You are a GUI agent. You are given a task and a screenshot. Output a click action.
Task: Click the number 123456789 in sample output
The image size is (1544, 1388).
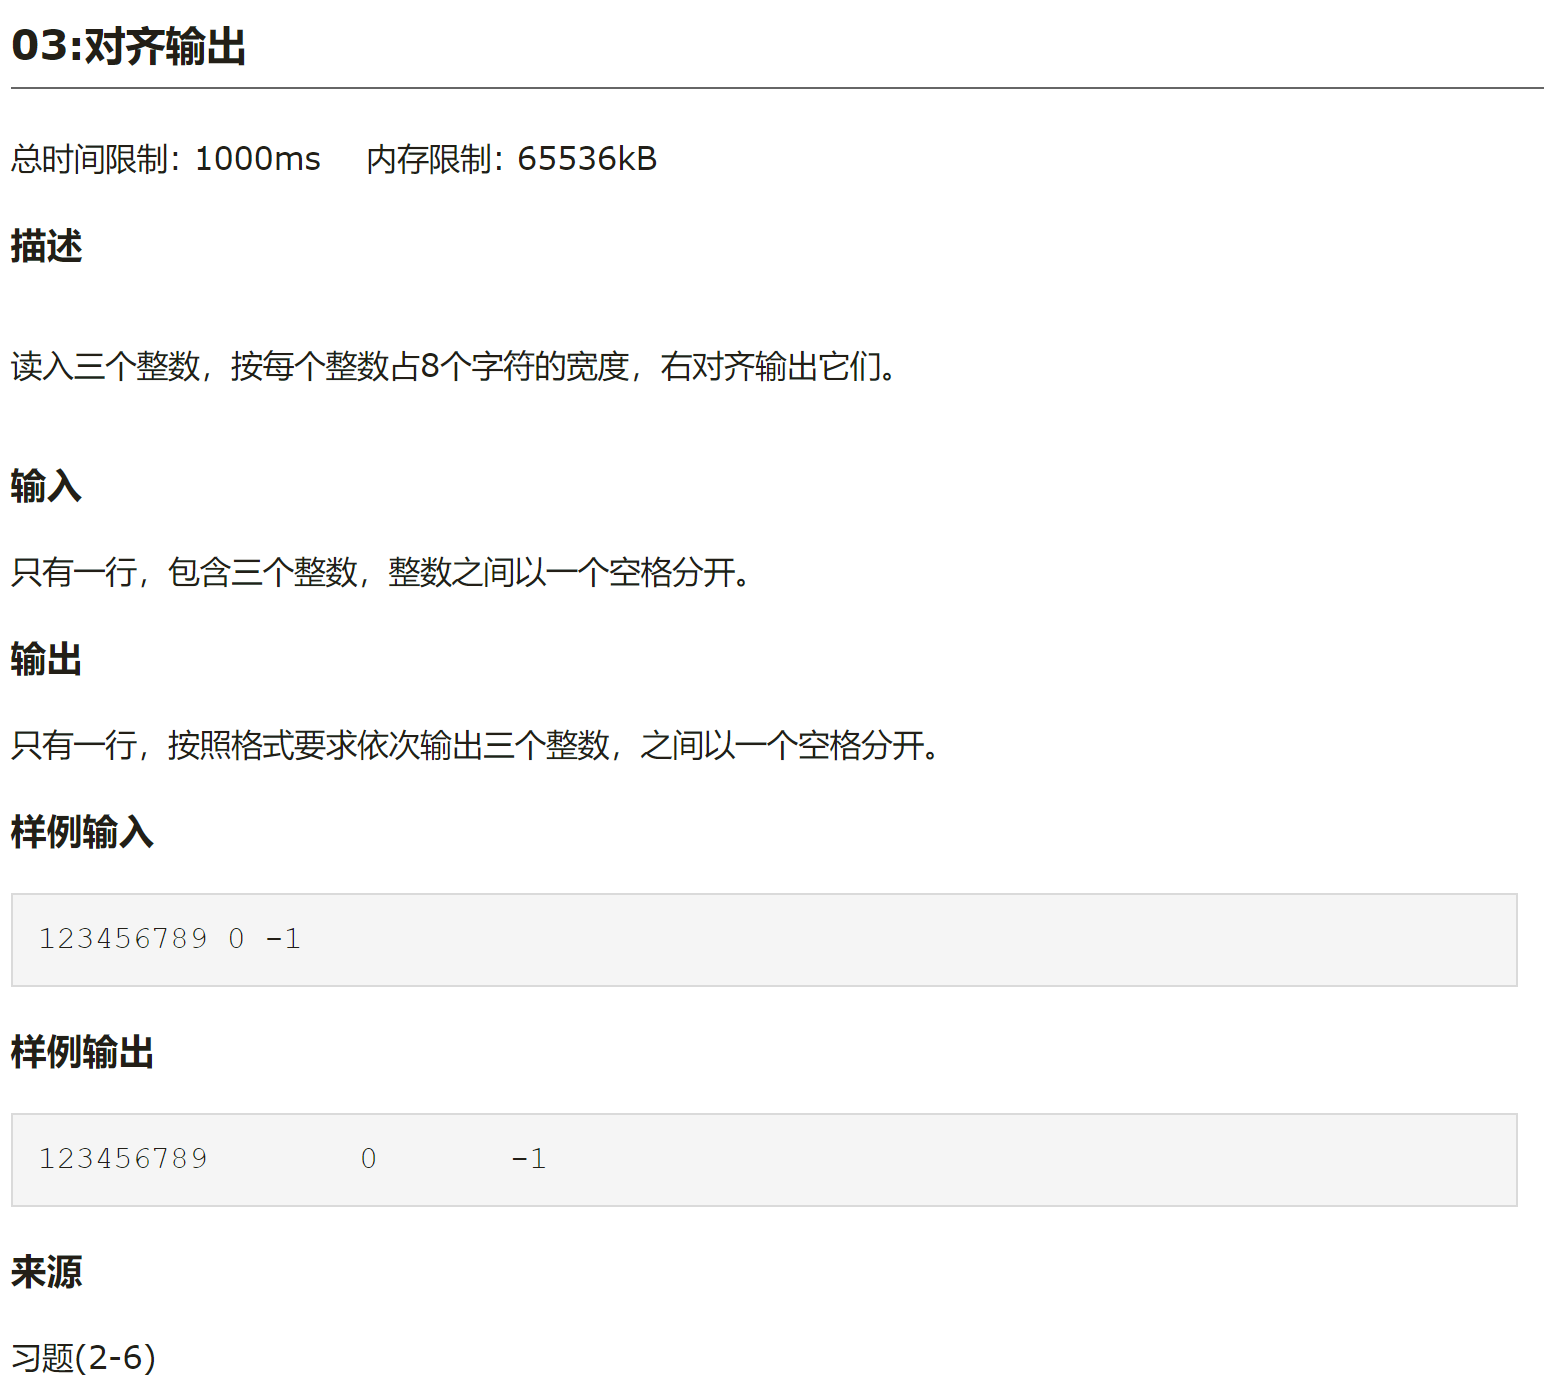click(x=122, y=1158)
